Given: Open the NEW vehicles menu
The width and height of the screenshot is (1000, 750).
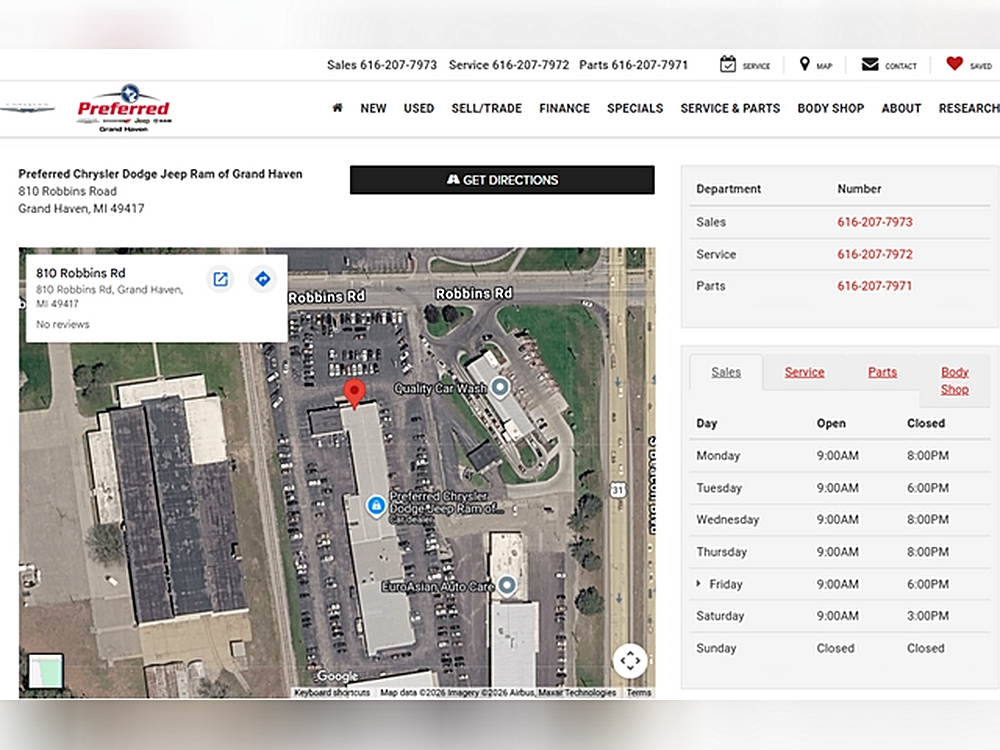Looking at the screenshot, I should [373, 108].
